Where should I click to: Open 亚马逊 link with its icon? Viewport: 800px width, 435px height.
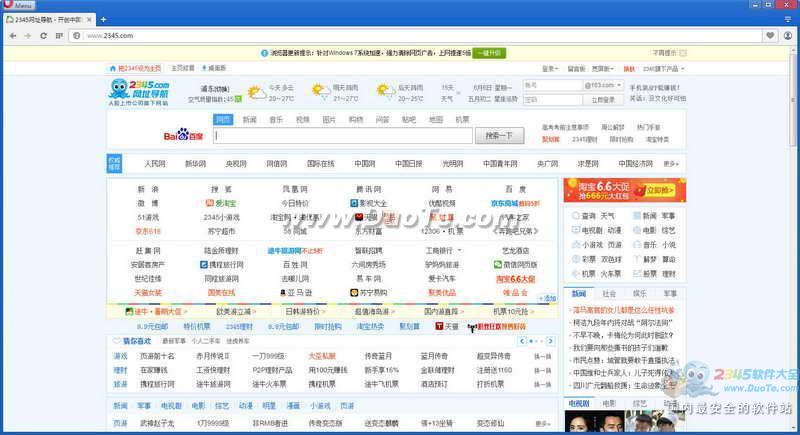pos(295,293)
